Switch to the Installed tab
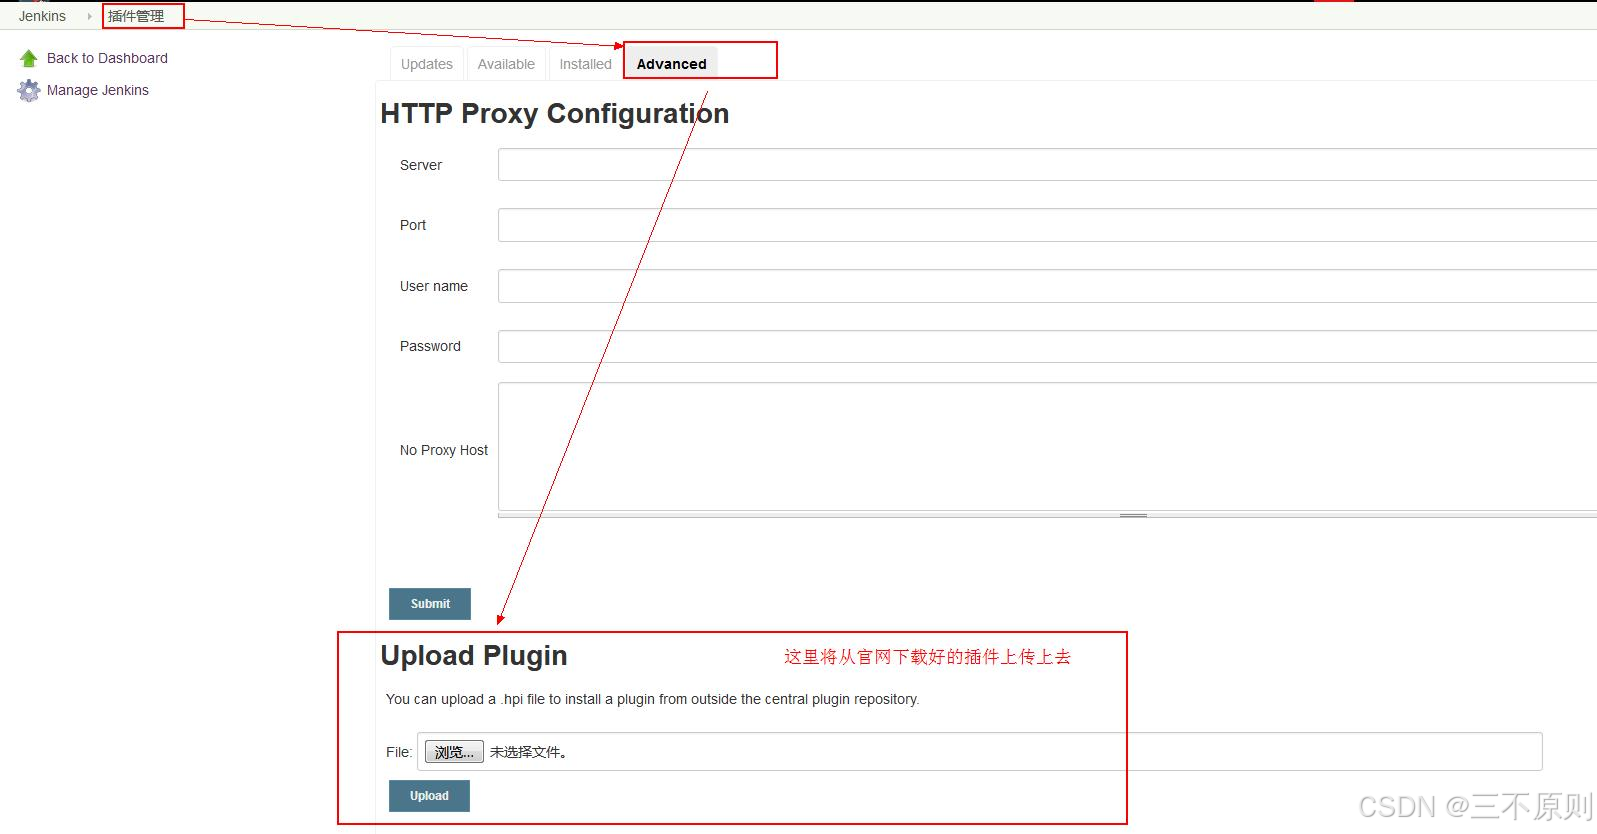The height and width of the screenshot is (834, 1597). click(x=585, y=63)
